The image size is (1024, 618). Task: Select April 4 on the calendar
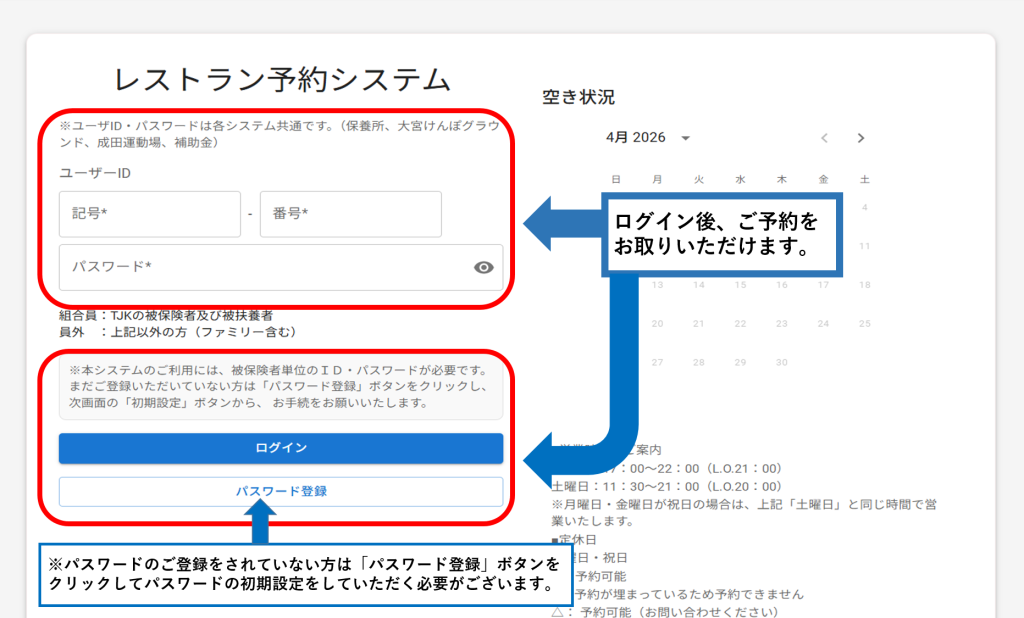point(865,207)
